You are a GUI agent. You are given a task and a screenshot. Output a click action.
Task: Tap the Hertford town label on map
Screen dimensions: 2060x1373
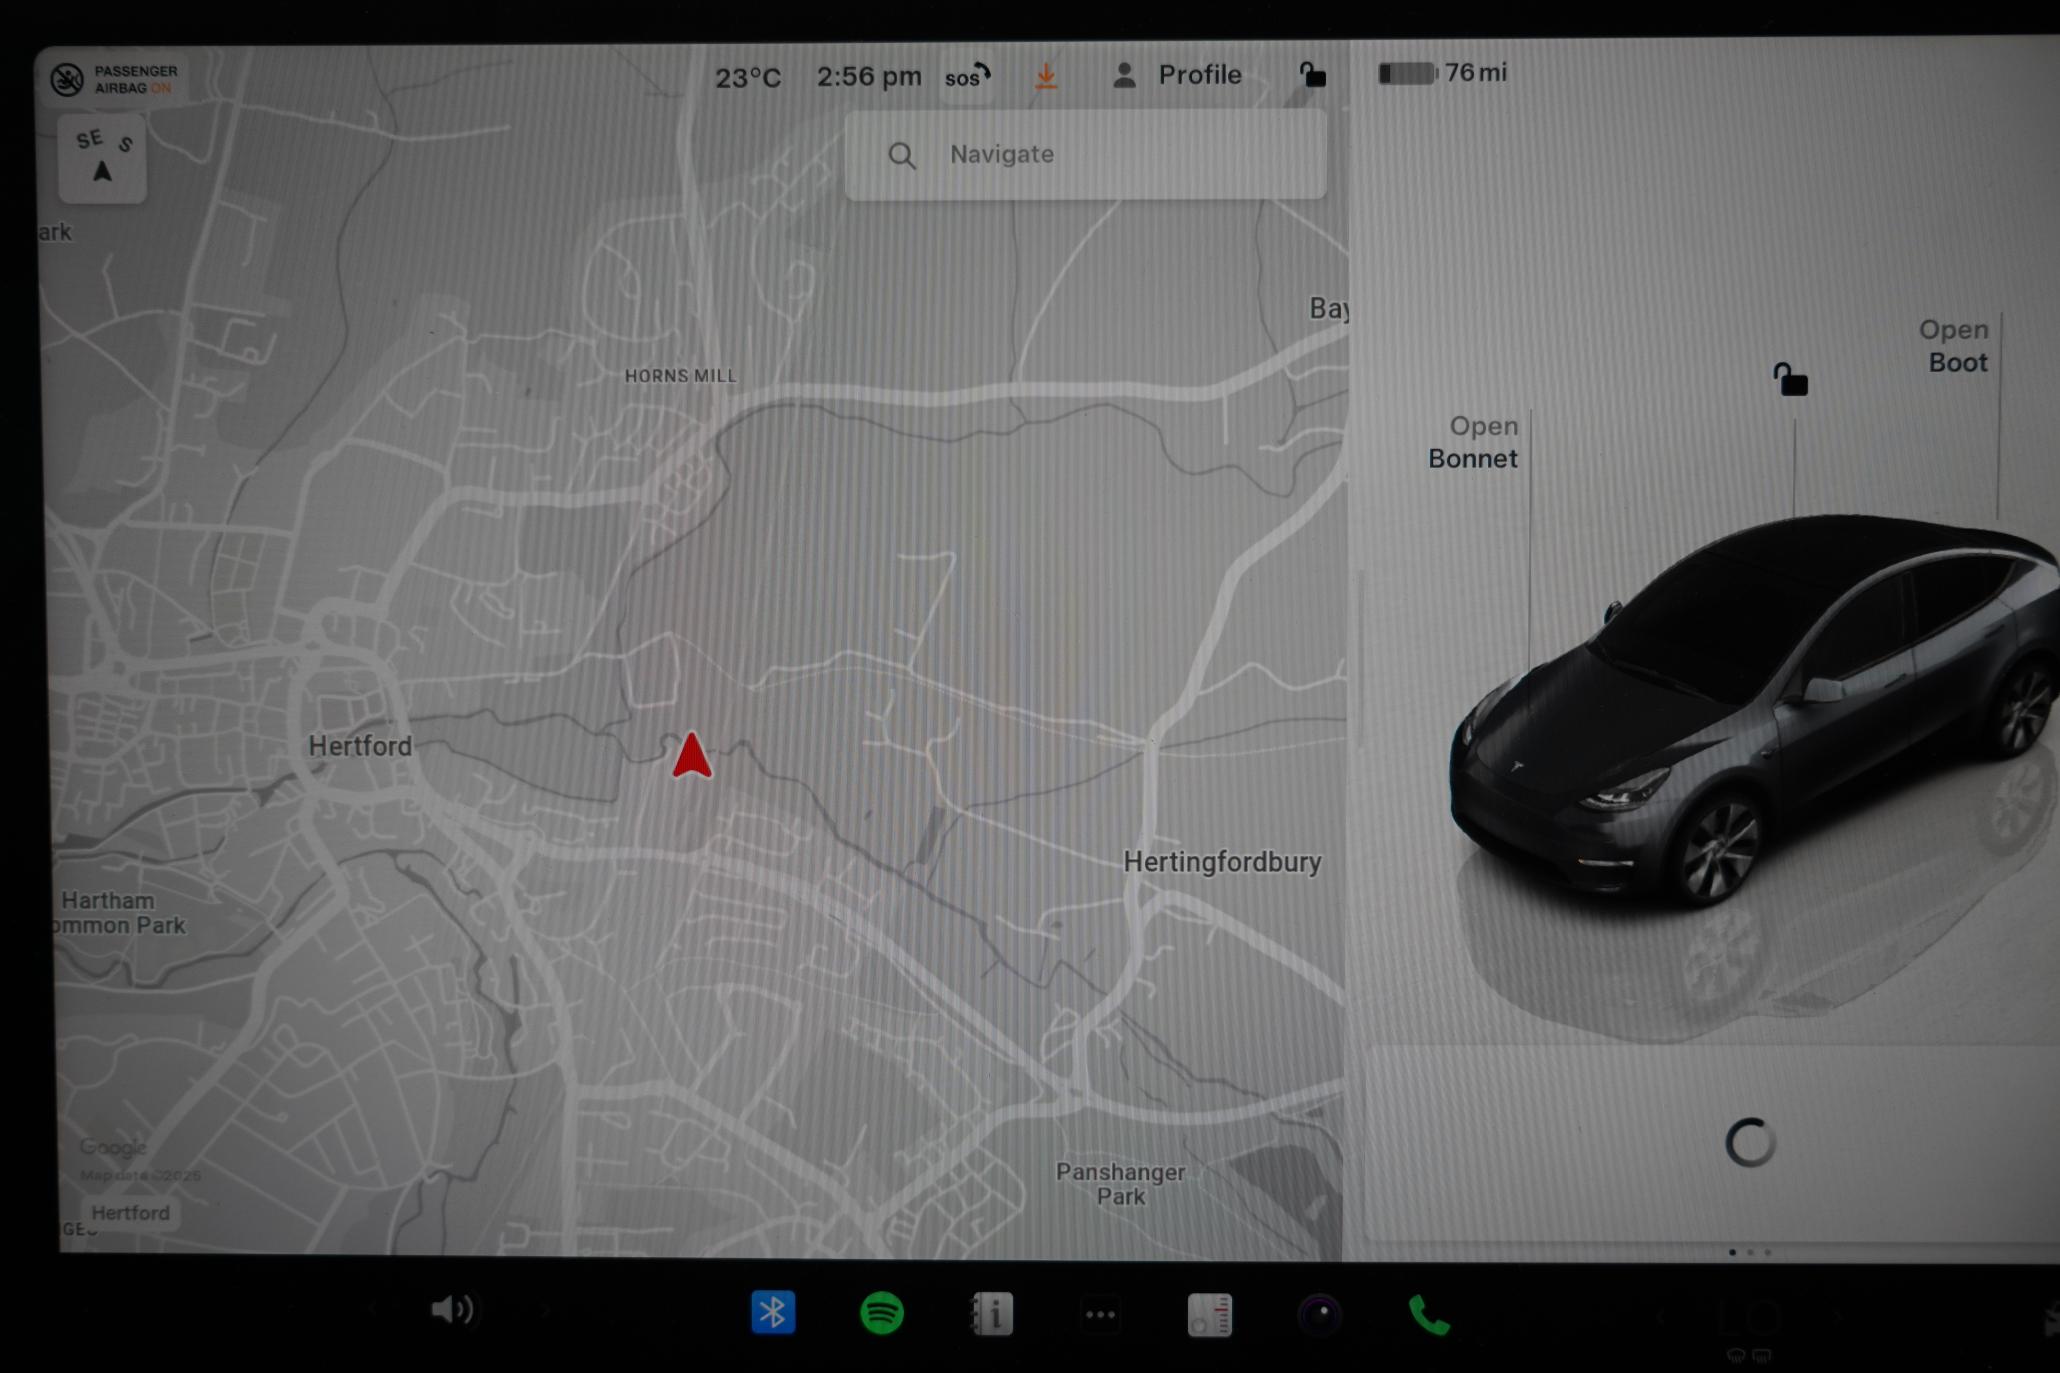point(360,746)
